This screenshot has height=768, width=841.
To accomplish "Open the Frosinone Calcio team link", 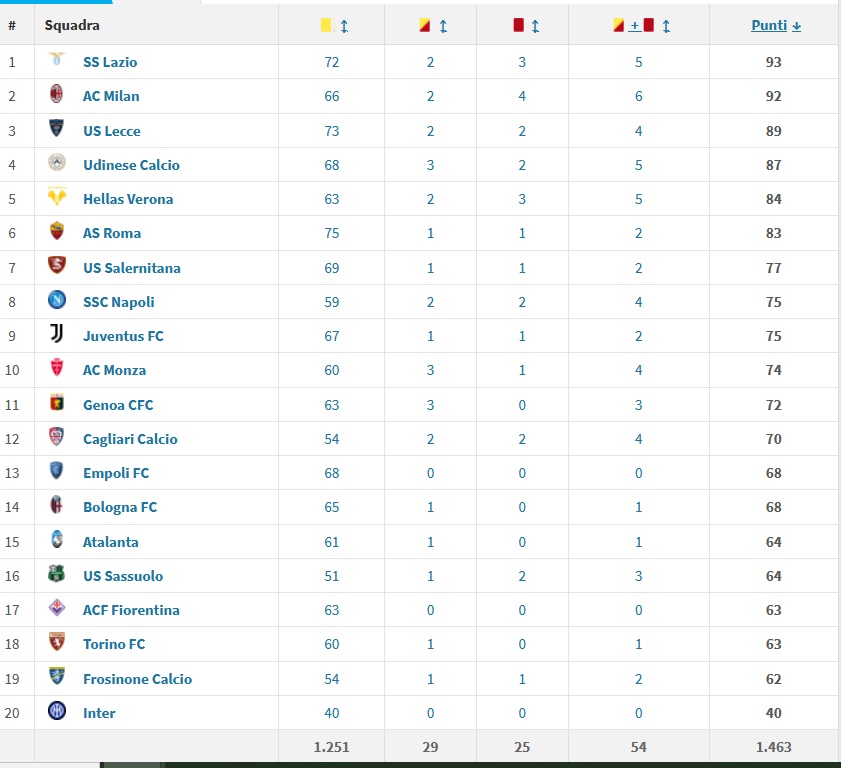I will (x=137, y=679).
